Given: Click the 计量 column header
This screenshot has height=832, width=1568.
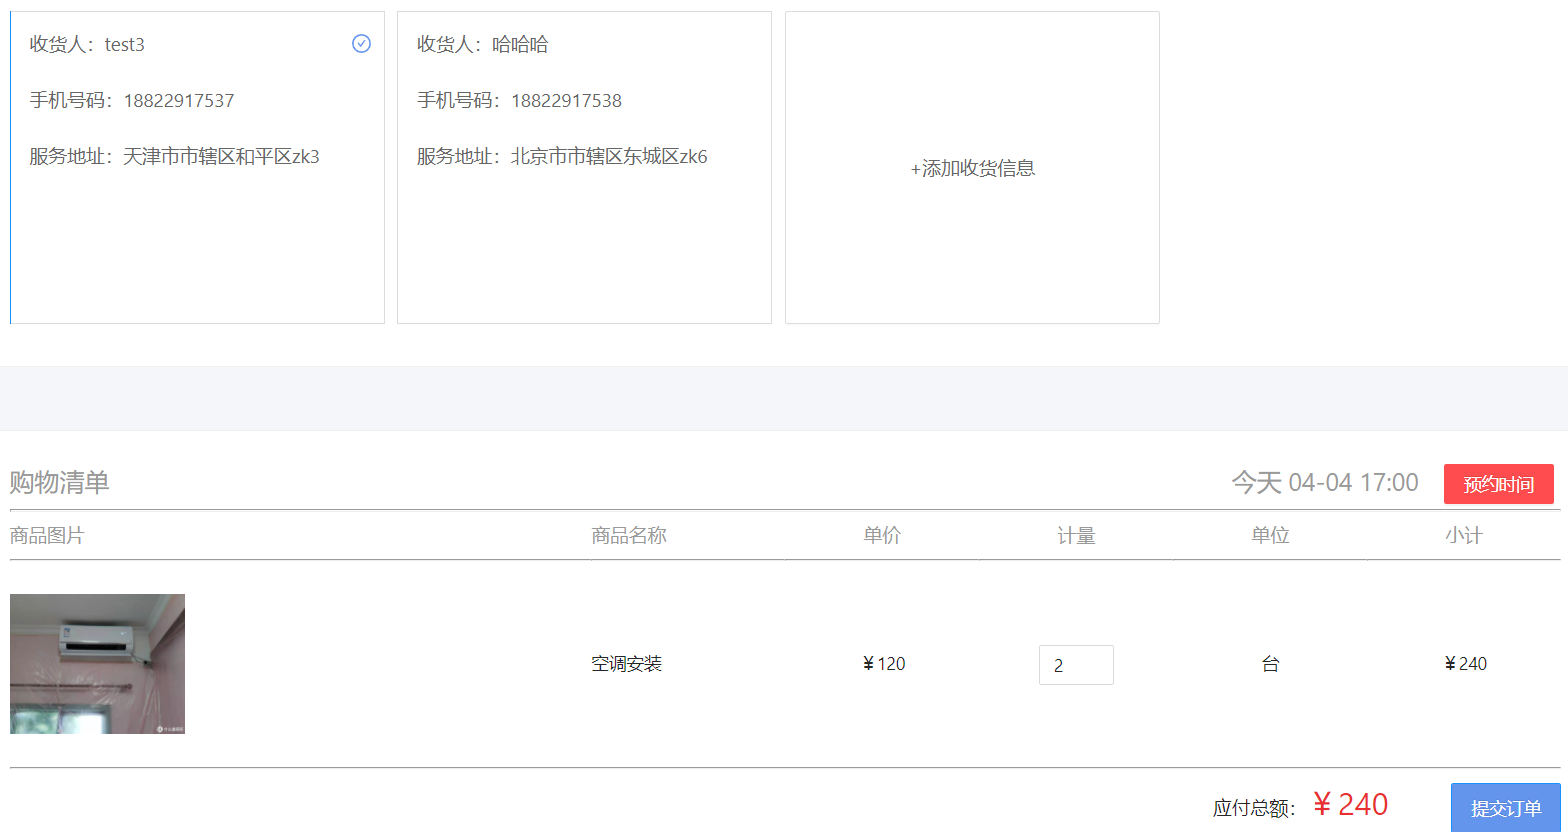Looking at the screenshot, I should click(1076, 536).
